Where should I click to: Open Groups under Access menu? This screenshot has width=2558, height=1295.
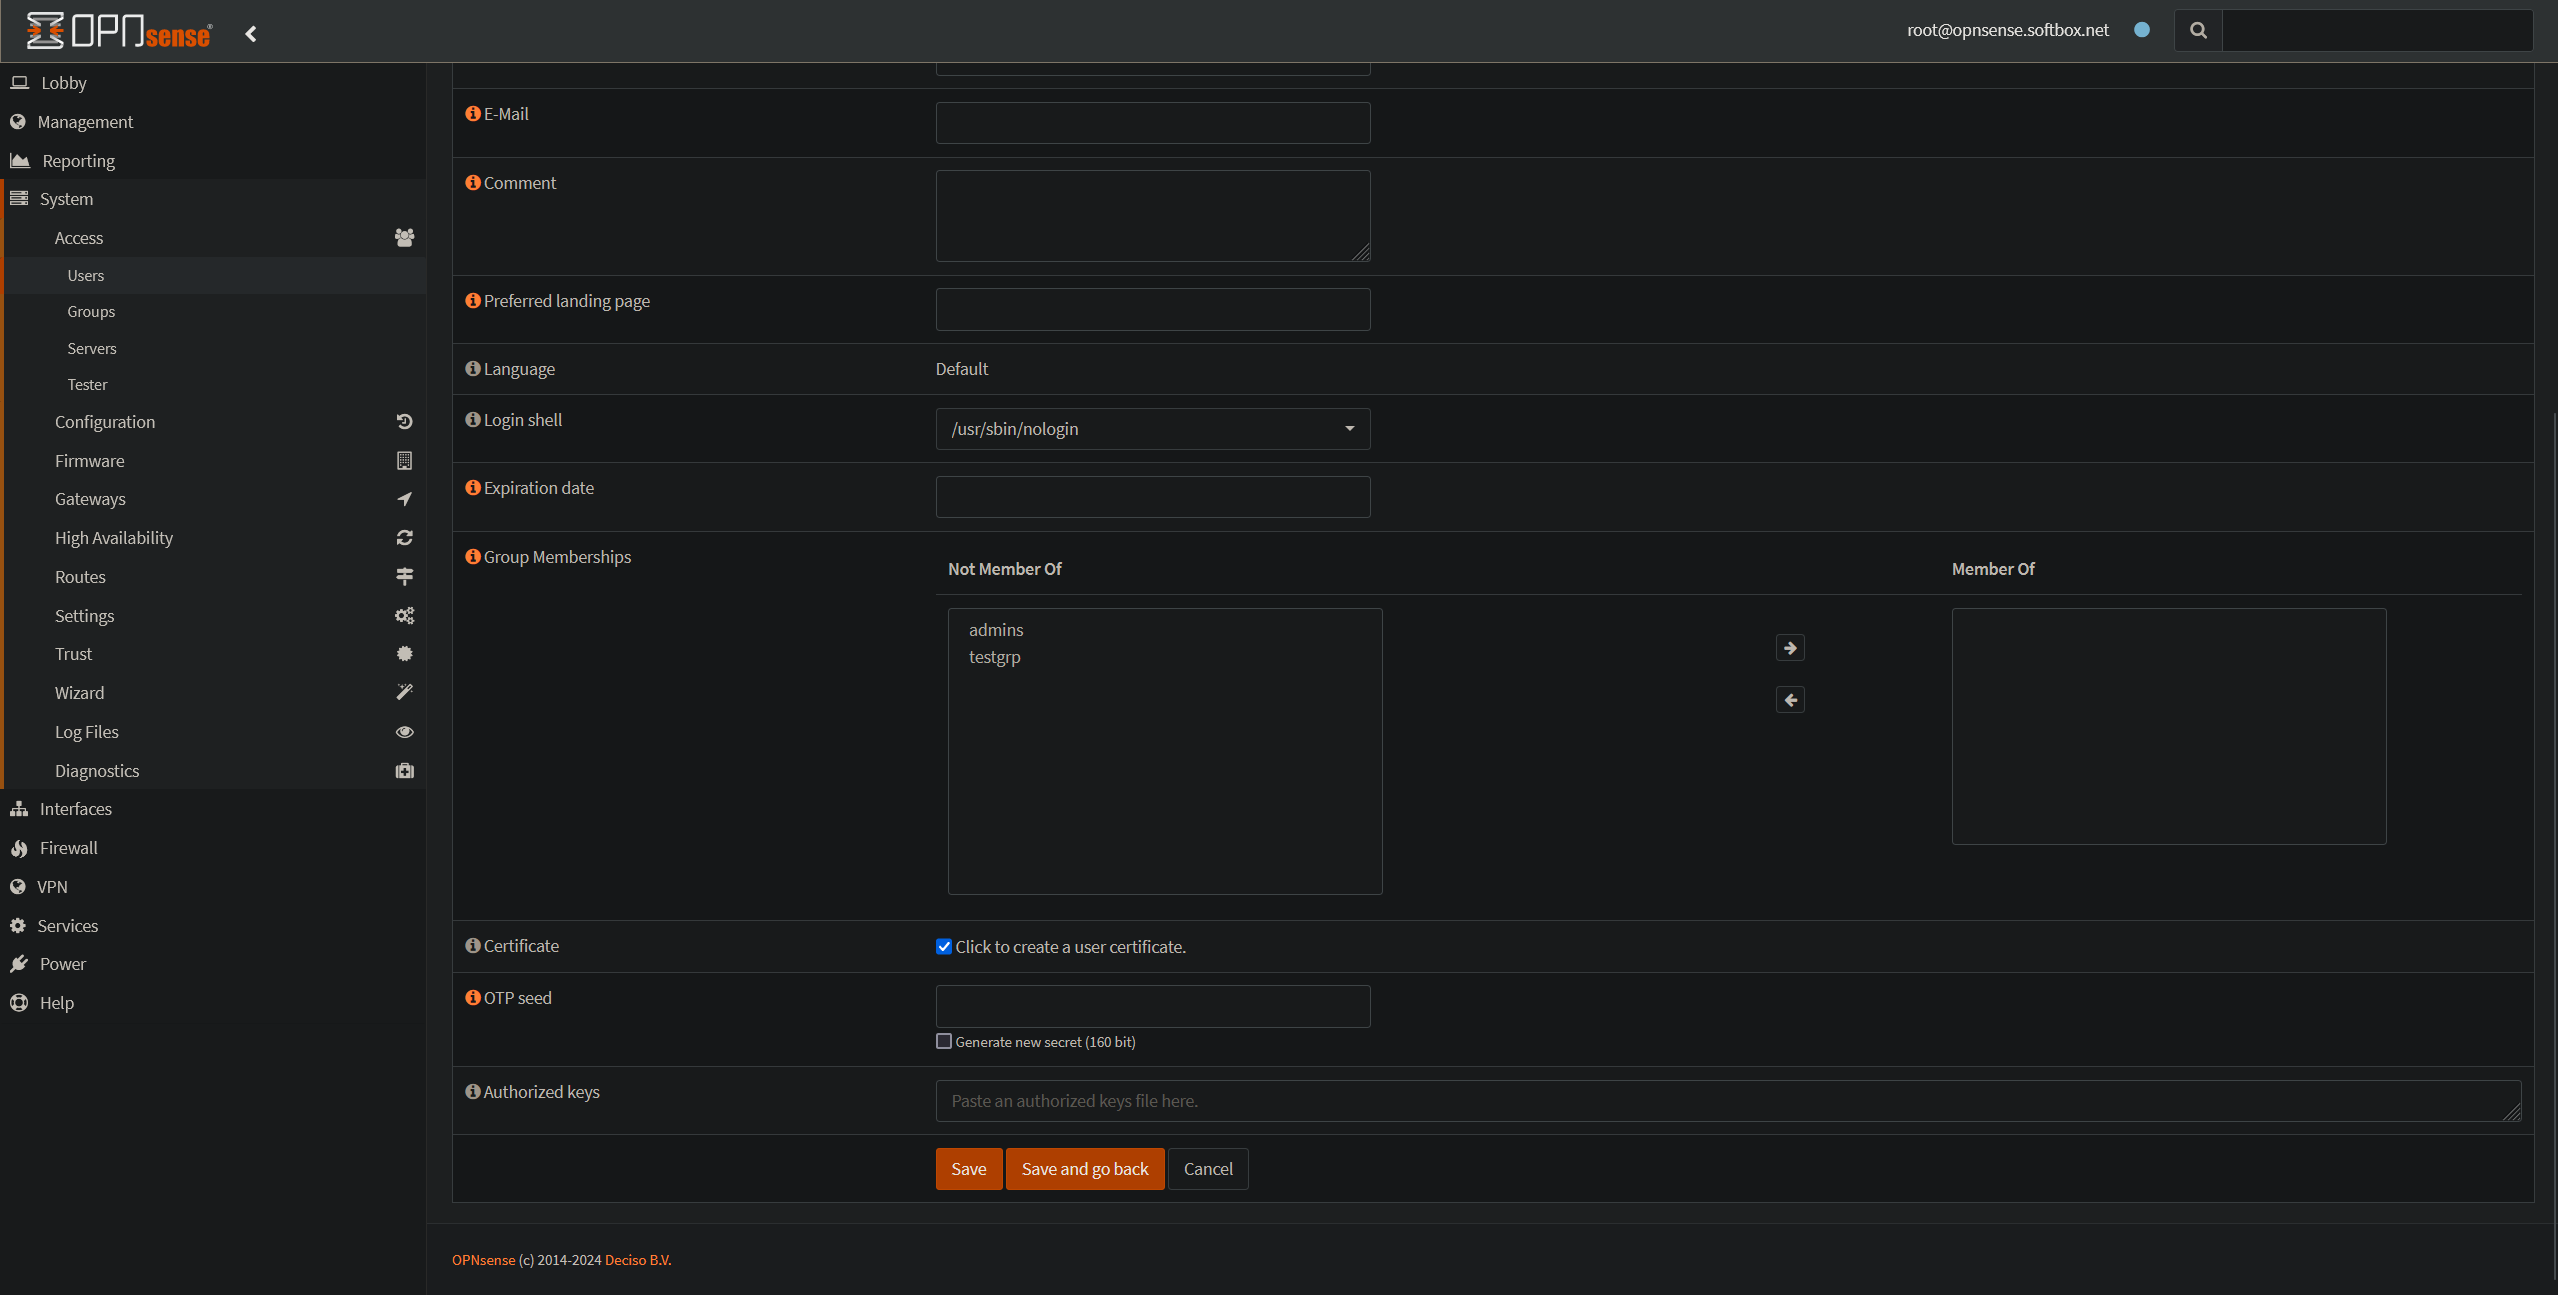(x=91, y=312)
